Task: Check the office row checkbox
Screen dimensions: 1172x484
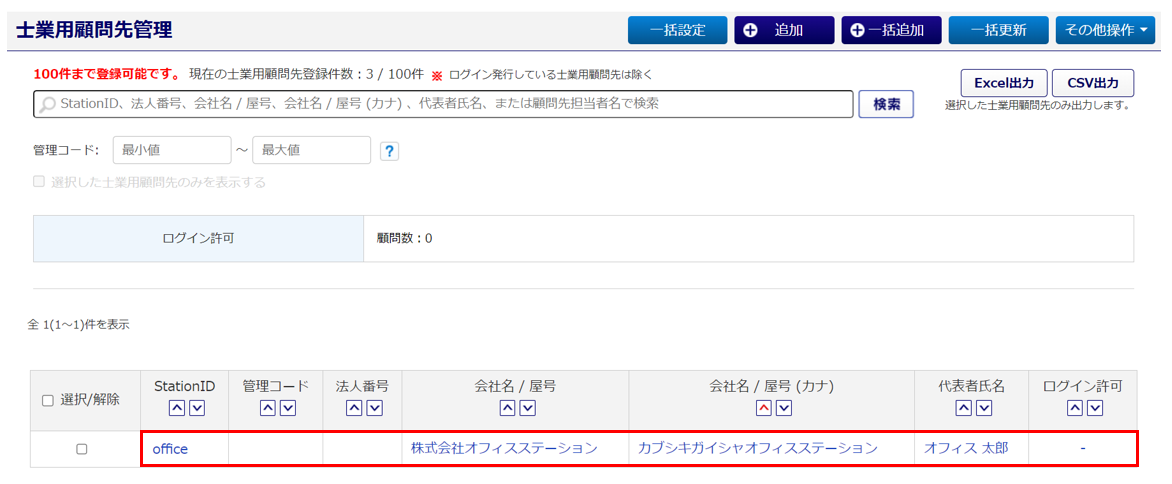Action: point(81,449)
